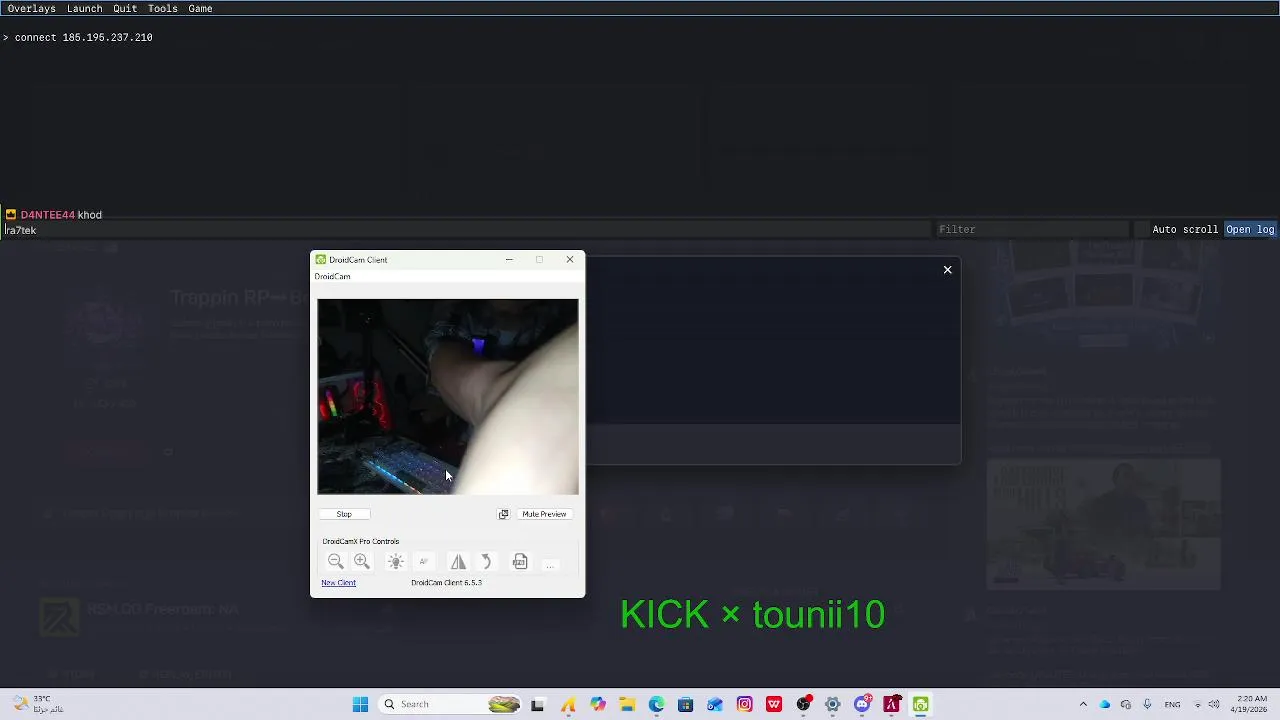Zoom in camera in DroidCamX controls
Viewport: 1280px width, 720px height.
(362, 562)
